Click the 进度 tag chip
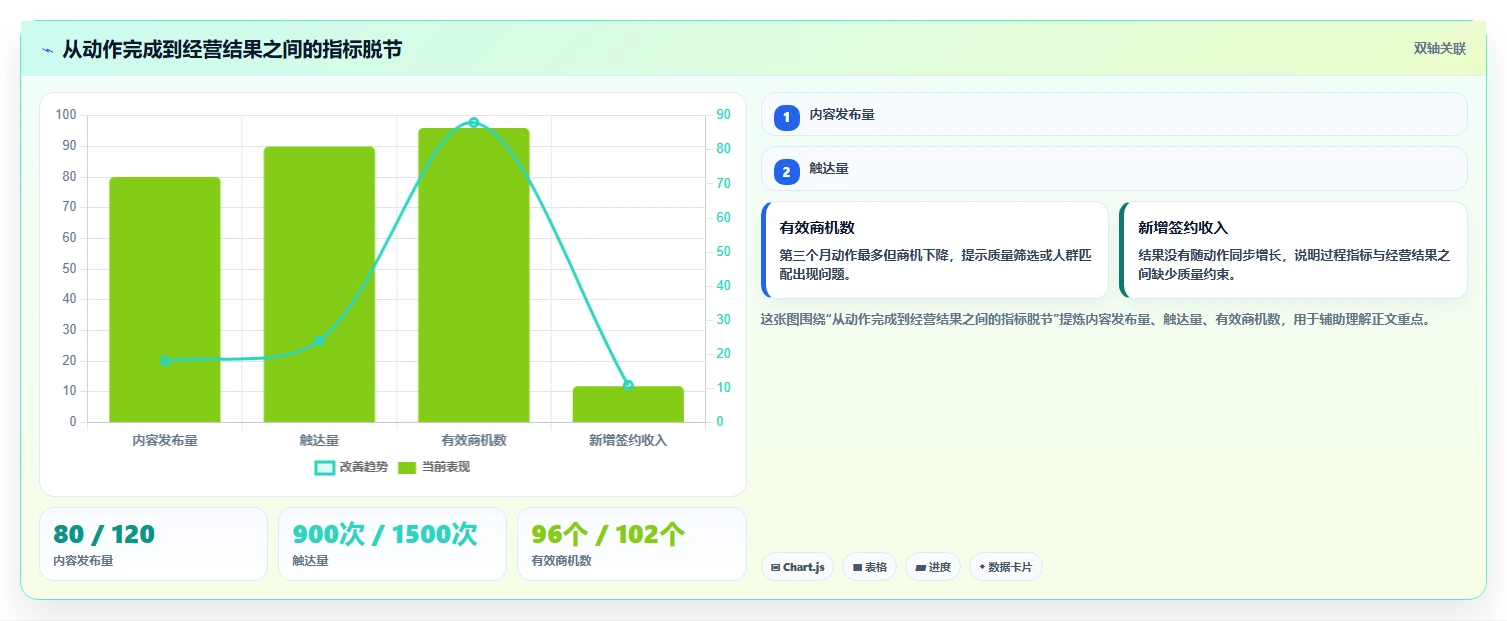The image size is (1507, 621). pyautogui.click(x=933, y=567)
